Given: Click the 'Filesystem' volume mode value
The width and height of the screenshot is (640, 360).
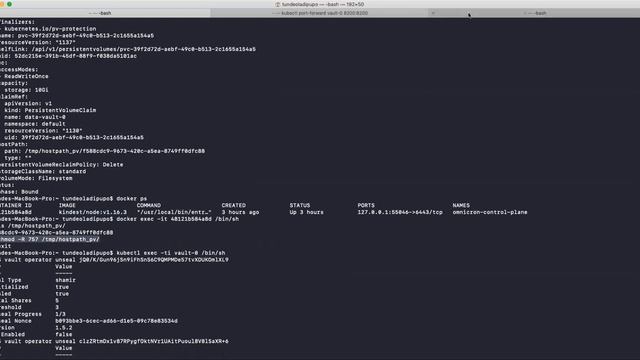Looking at the screenshot, I should pos(55,178).
